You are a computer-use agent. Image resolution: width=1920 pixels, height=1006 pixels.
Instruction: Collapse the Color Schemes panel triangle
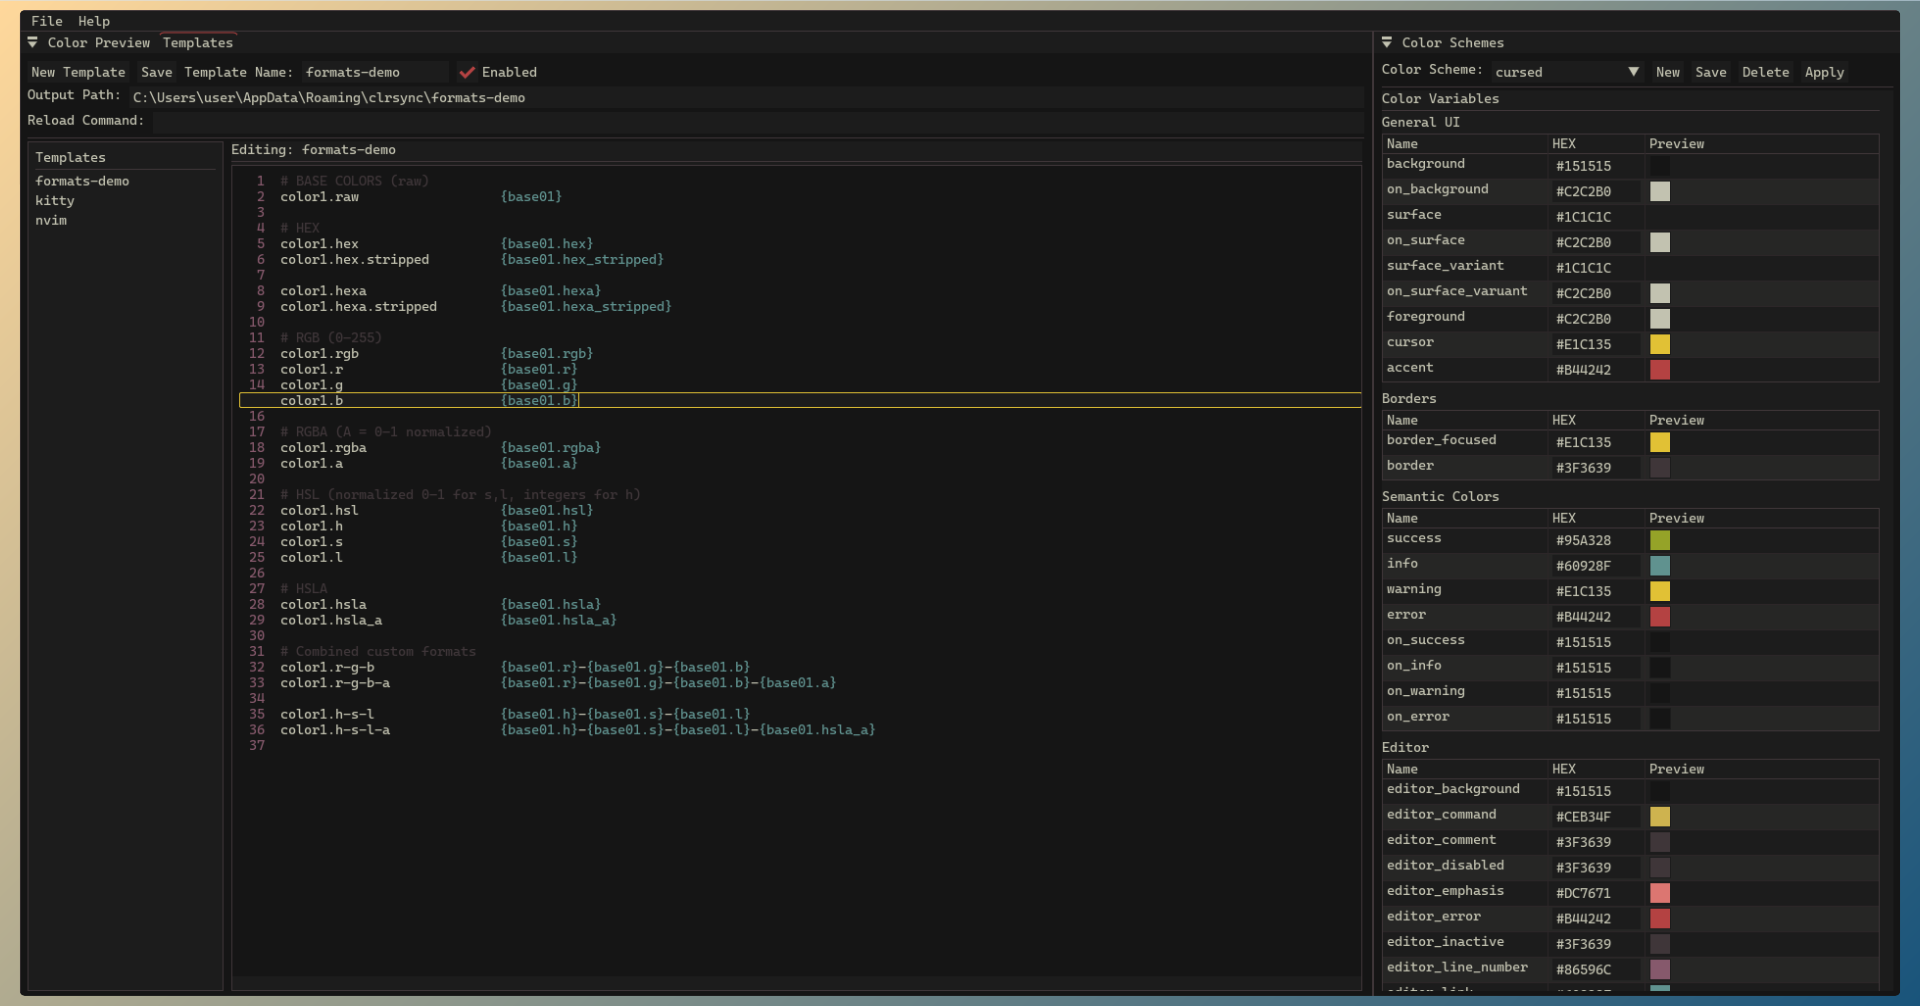click(1387, 43)
